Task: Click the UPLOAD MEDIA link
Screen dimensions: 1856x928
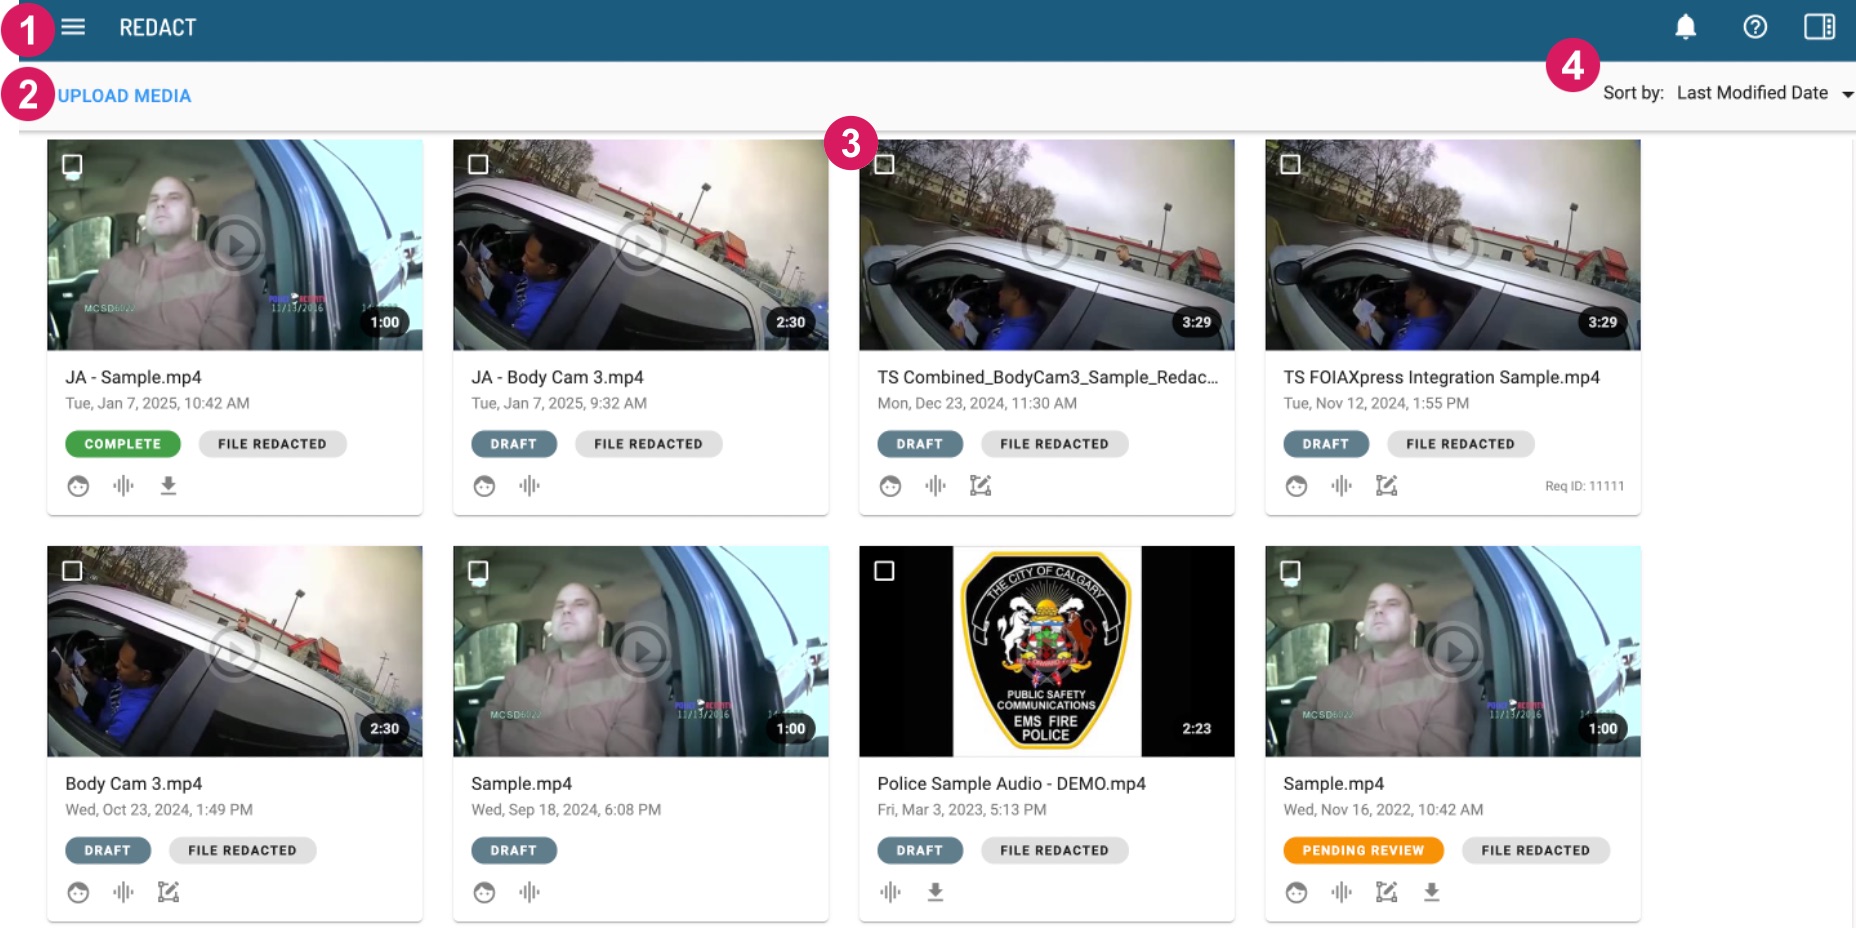Action: [124, 96]
